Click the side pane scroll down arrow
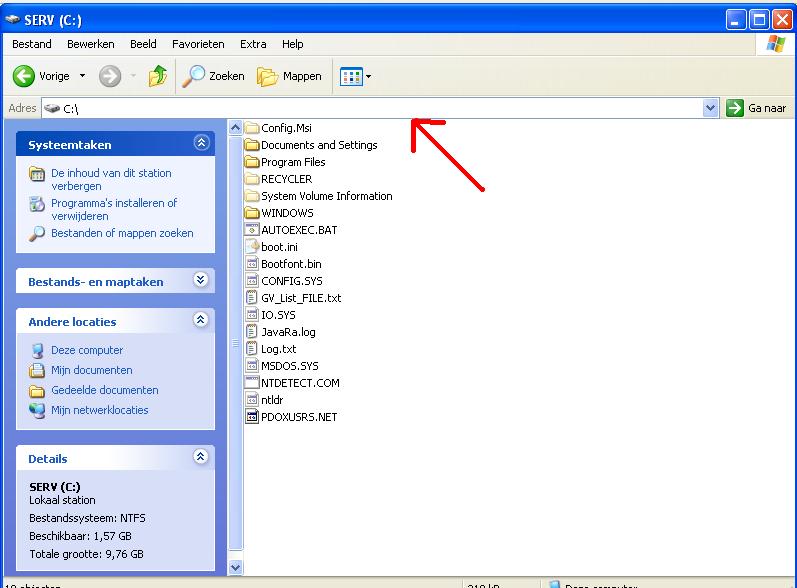Screen dimensions: 797x588 point(235,567)
